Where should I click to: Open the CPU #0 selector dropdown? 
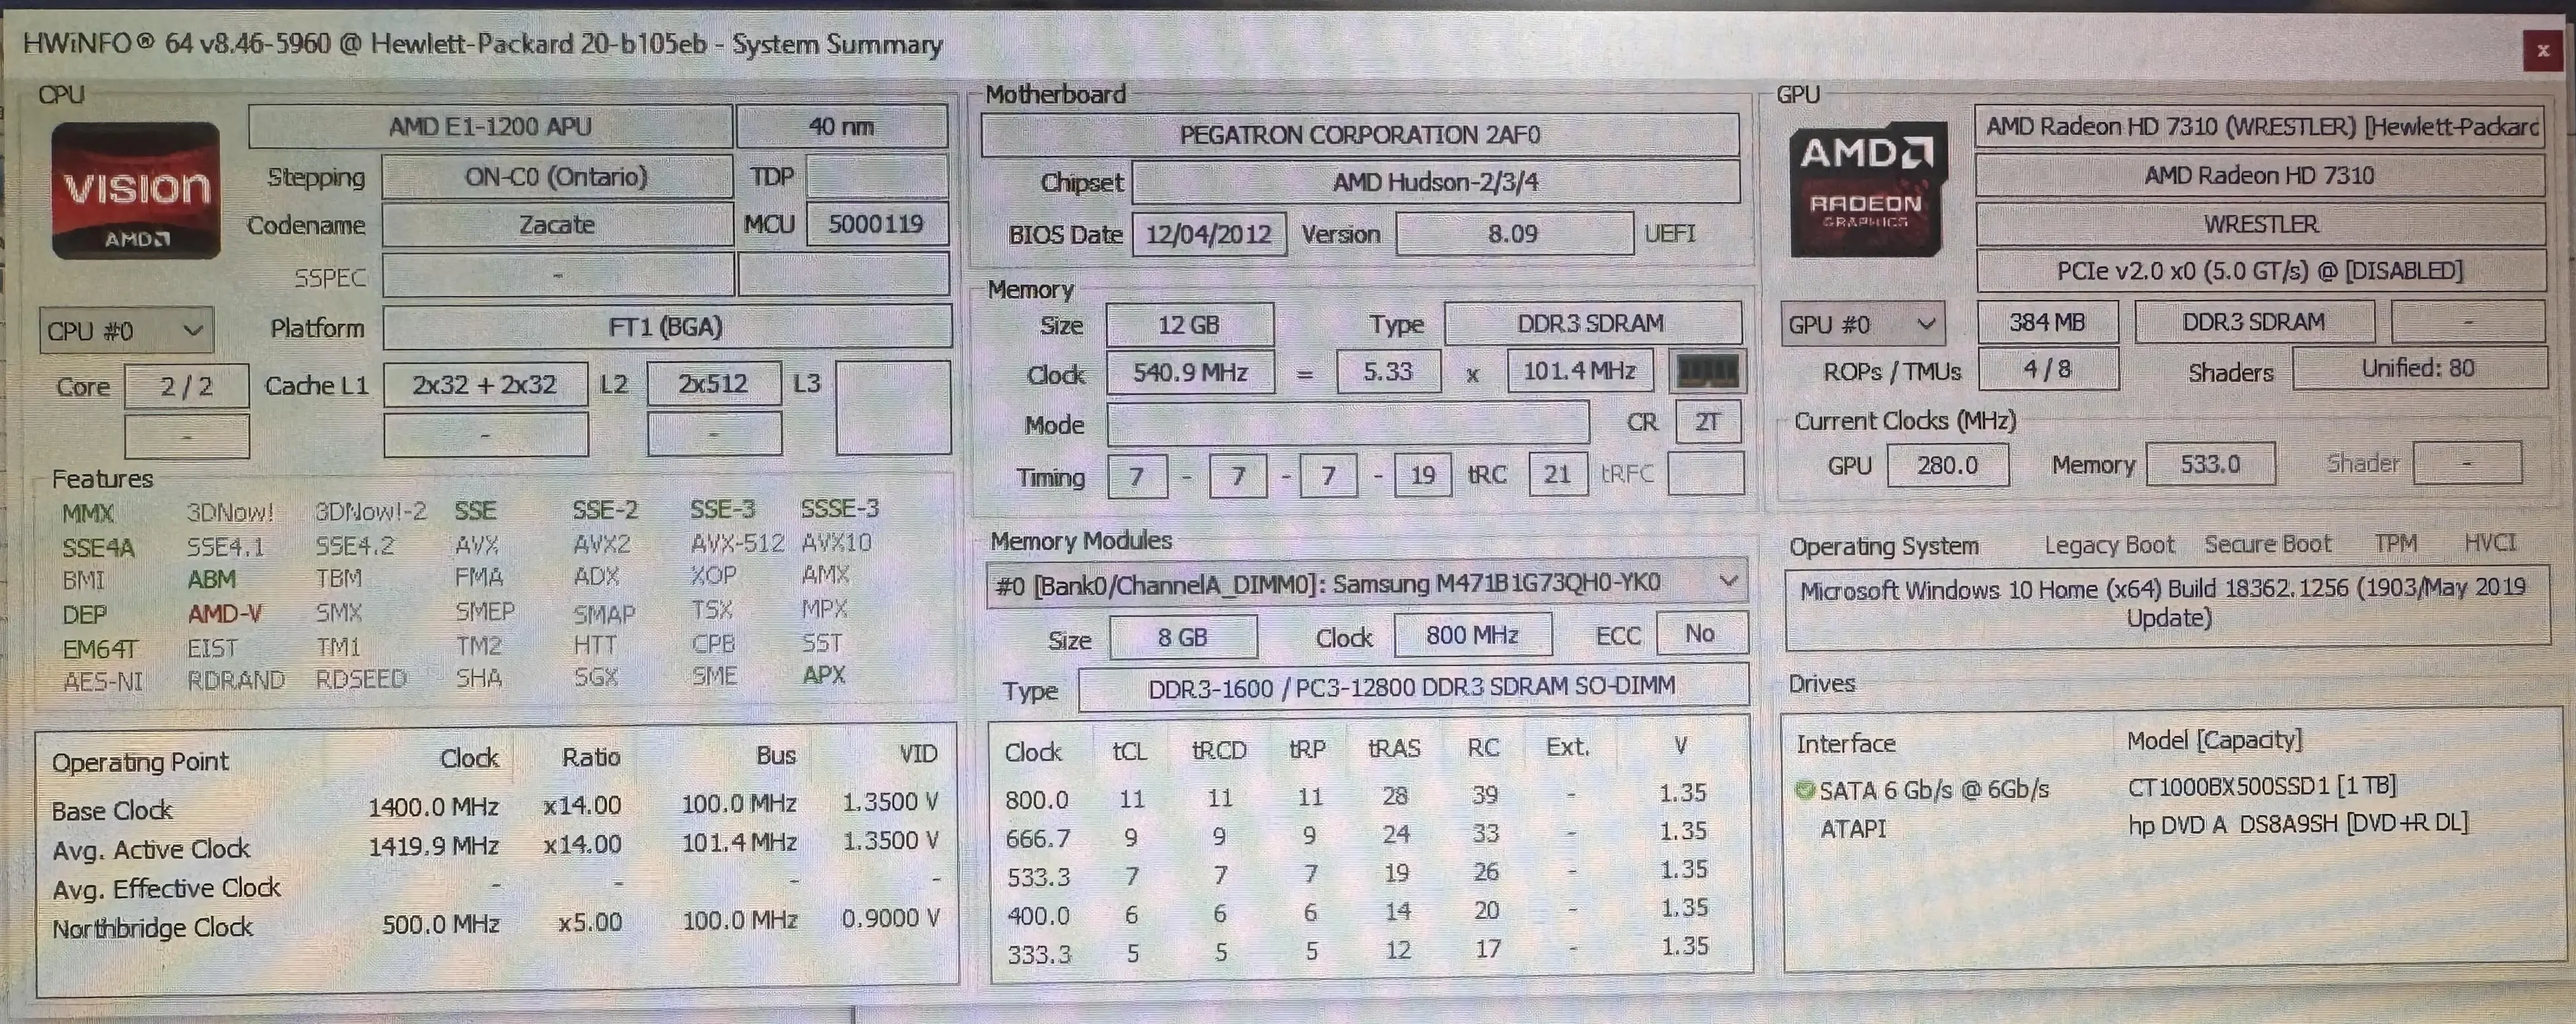(126, 331)
